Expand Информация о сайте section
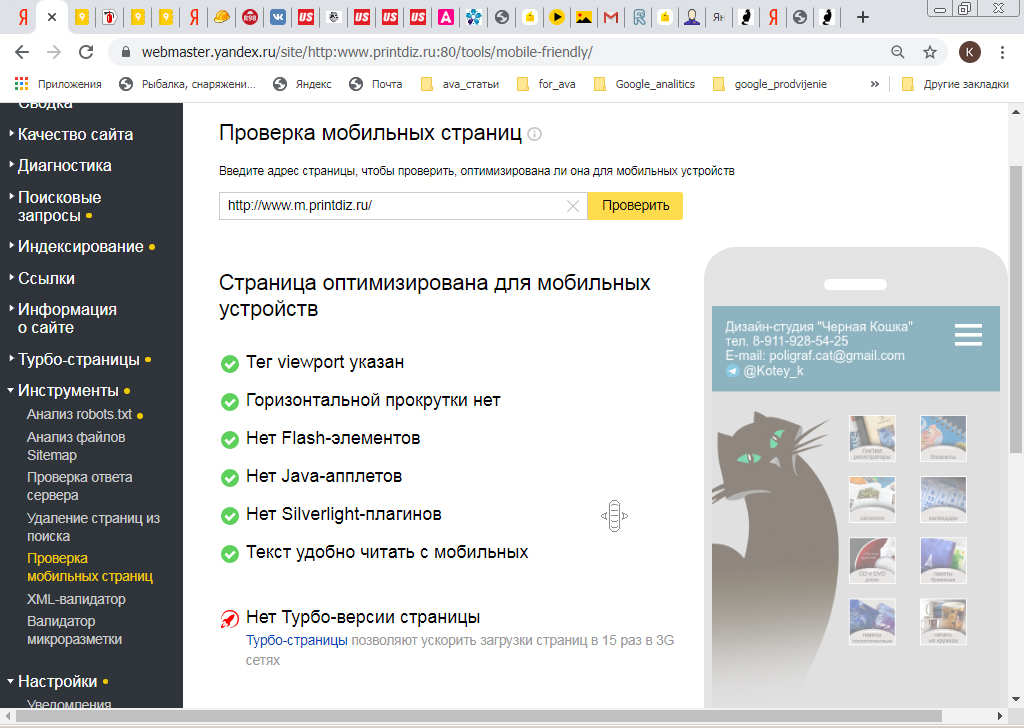The width and height of the screenshot is (1024, 728). pyautogui.click(x=67, y=319)
